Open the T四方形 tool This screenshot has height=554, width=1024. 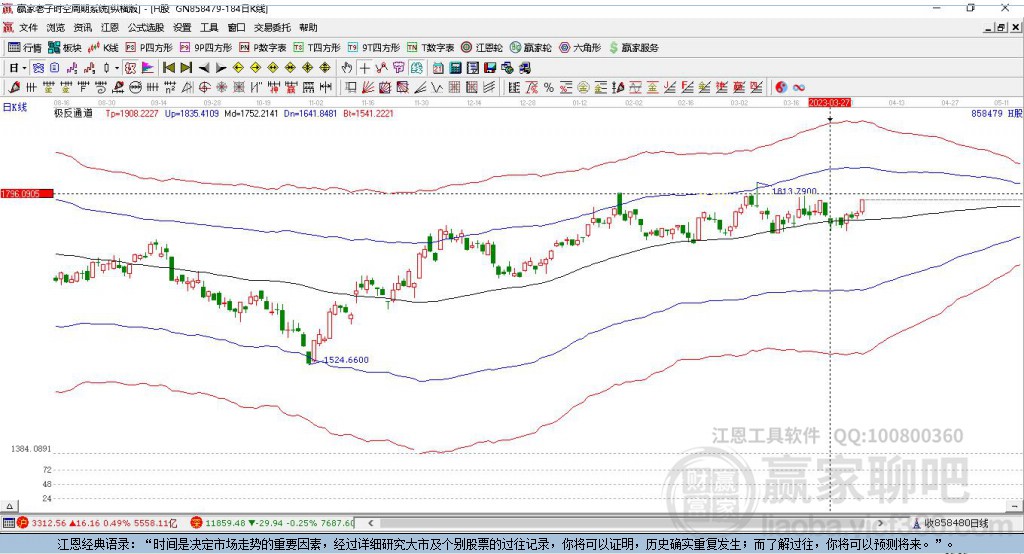coord(317,48)
